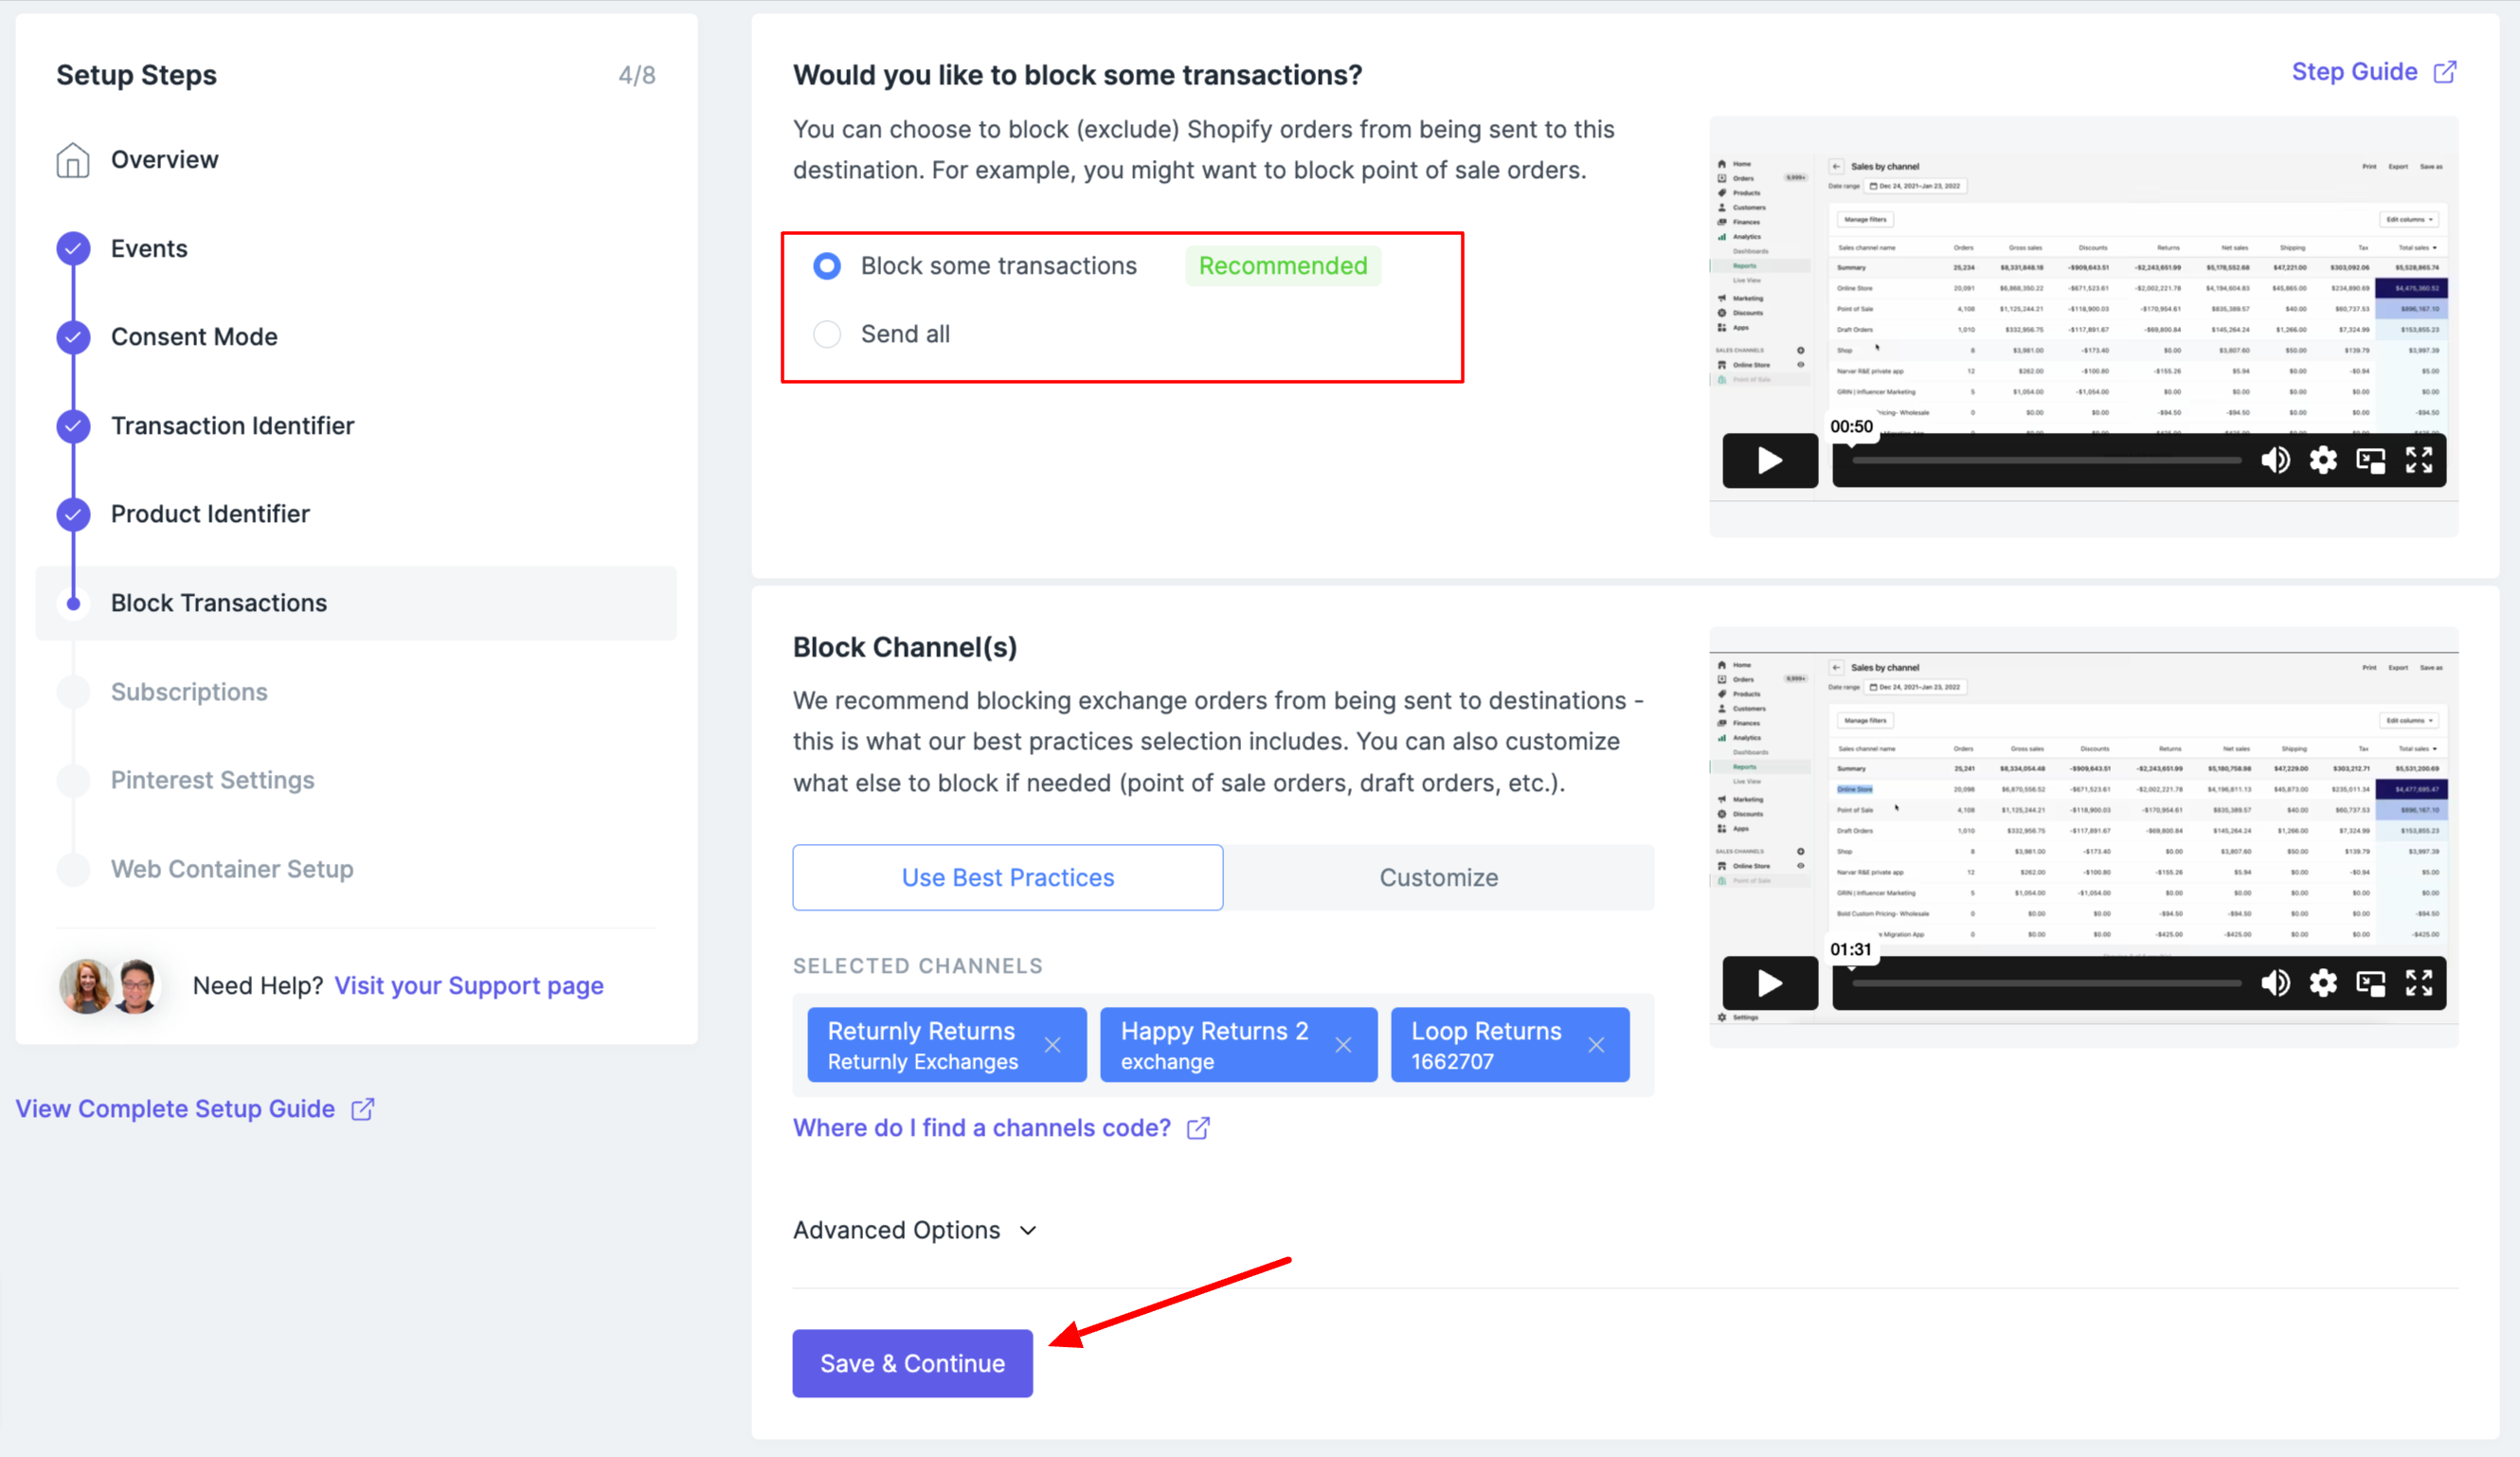Remove Returnly Returns channel tag
The height and width of the screenshot is (1457, 2520).
(1052, 1045)
